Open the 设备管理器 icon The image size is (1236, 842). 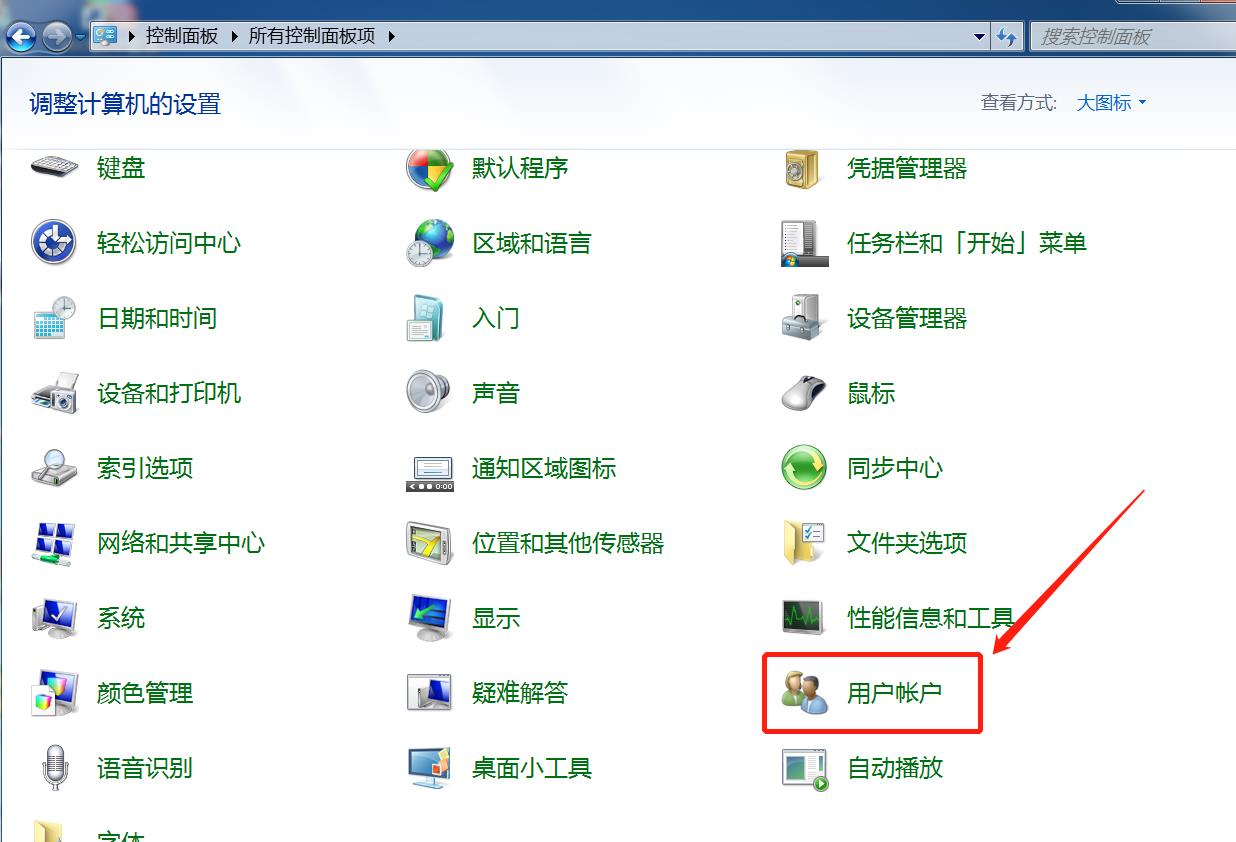[x=804, y=318]
